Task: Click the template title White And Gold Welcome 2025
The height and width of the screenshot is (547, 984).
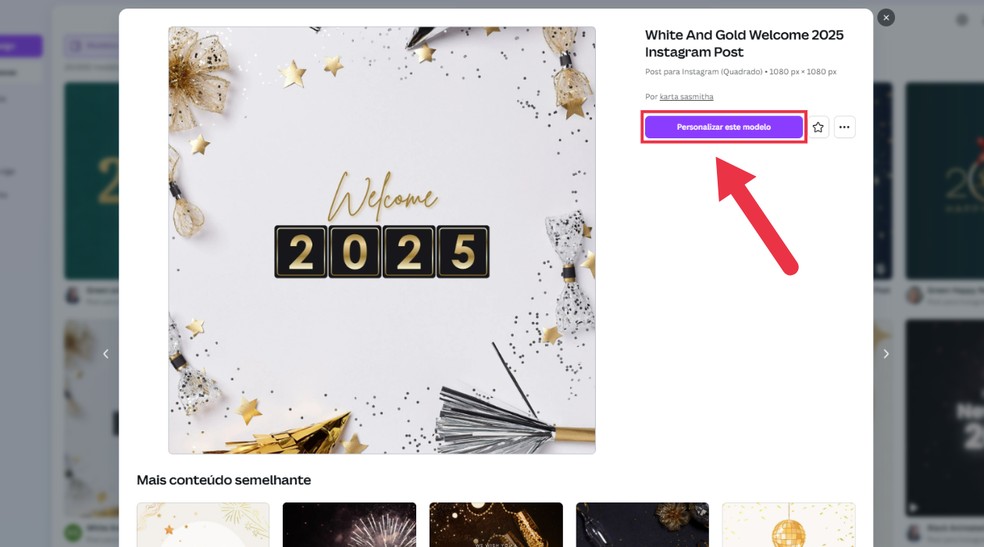Action: (x=744, y=43)
